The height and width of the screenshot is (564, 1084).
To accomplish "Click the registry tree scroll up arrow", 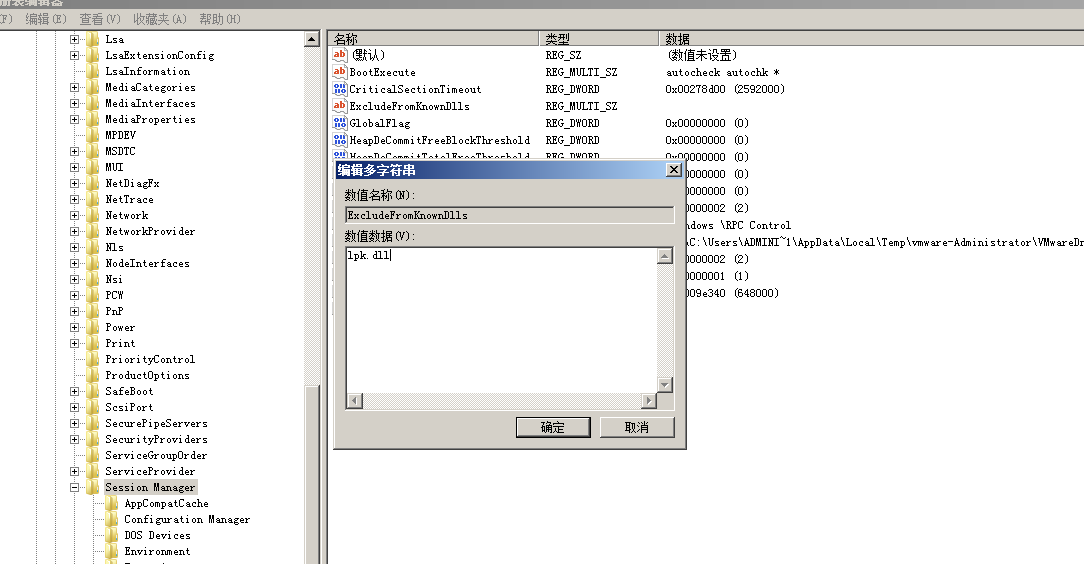I will click(312, 39).
